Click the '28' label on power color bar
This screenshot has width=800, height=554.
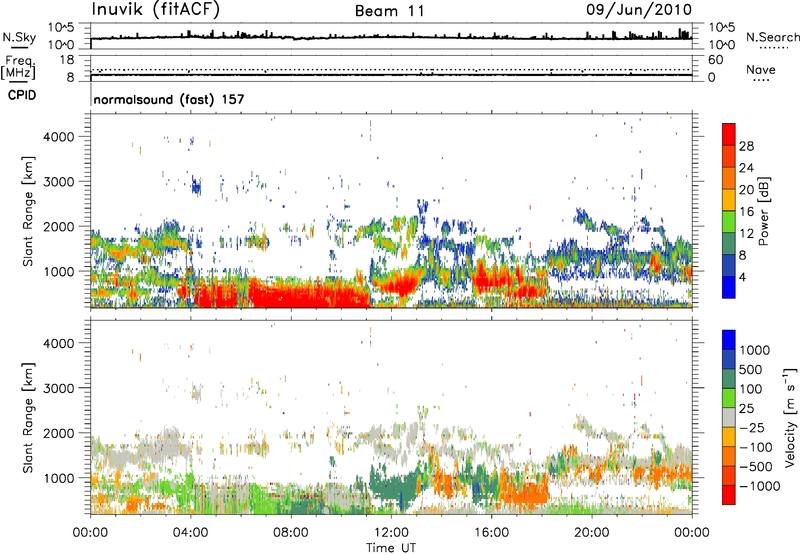(x=746, y=146)
